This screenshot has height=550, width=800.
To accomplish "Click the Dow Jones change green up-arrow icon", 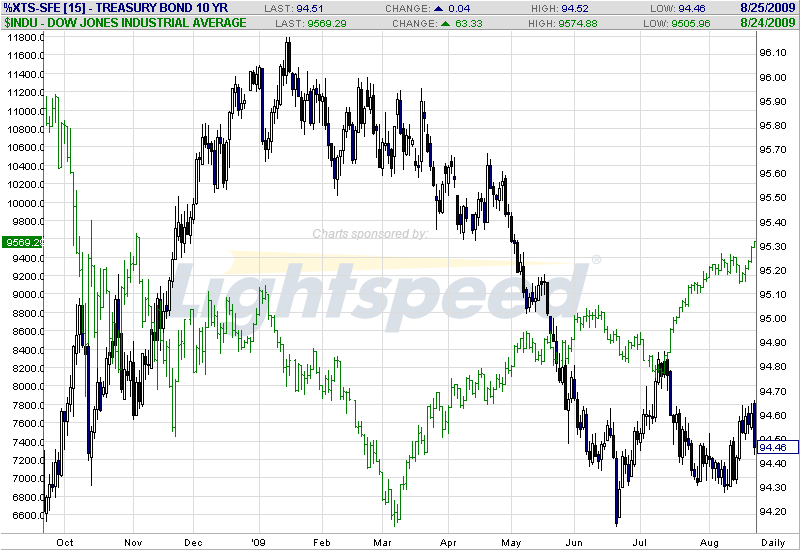I will pyautogui.click(x=445, y=23).
